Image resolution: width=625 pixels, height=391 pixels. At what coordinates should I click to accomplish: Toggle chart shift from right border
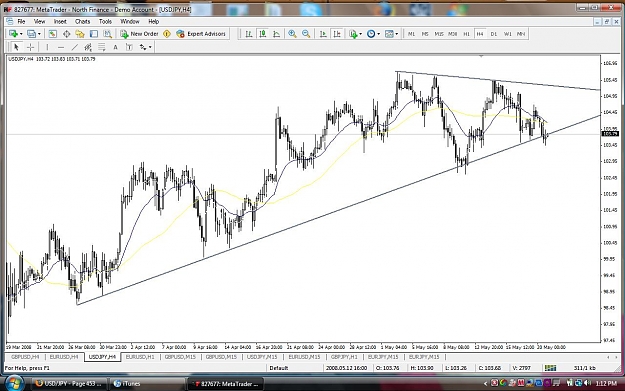[x=337, y=34]
